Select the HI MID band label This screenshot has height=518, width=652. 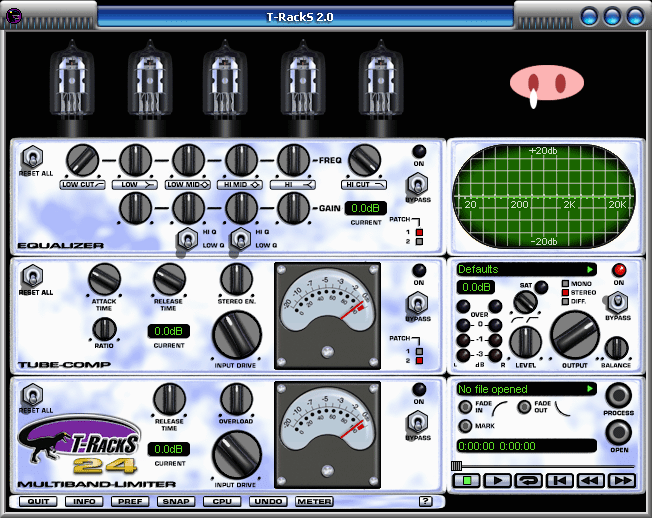coord(240,185)
